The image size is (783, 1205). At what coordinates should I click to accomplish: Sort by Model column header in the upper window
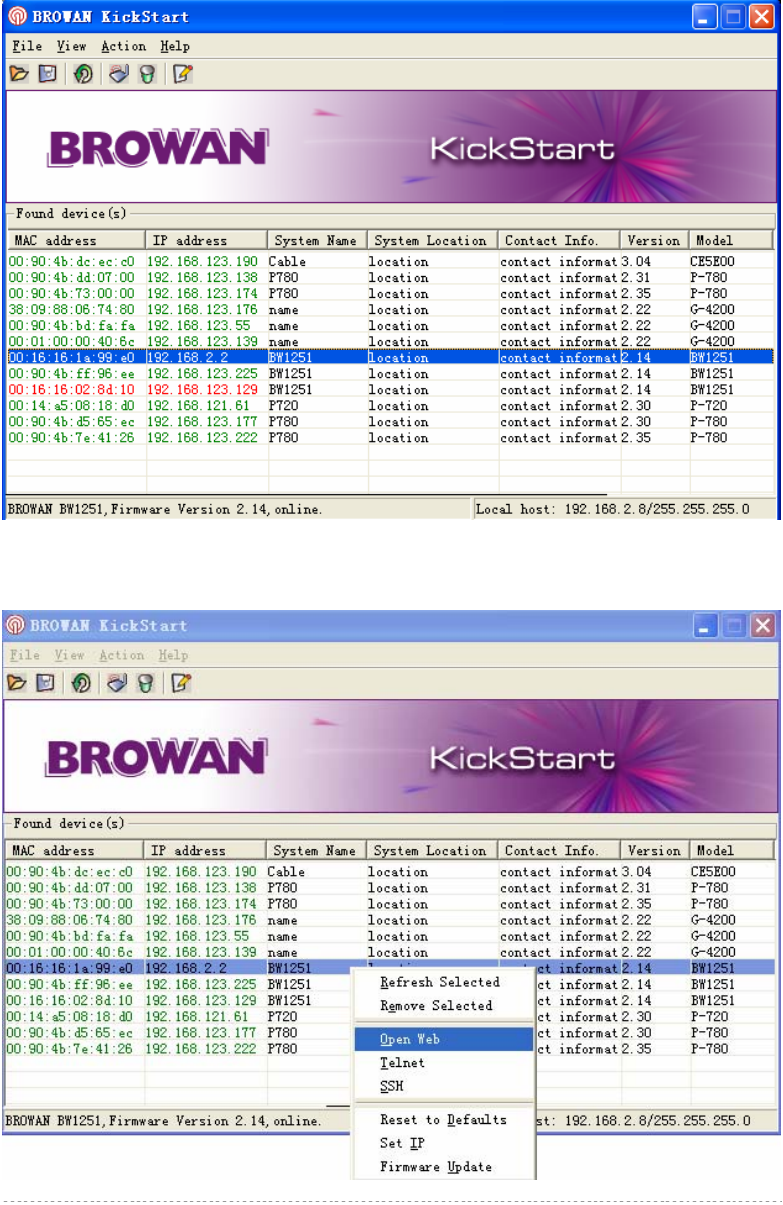click(x=730, y=240)
